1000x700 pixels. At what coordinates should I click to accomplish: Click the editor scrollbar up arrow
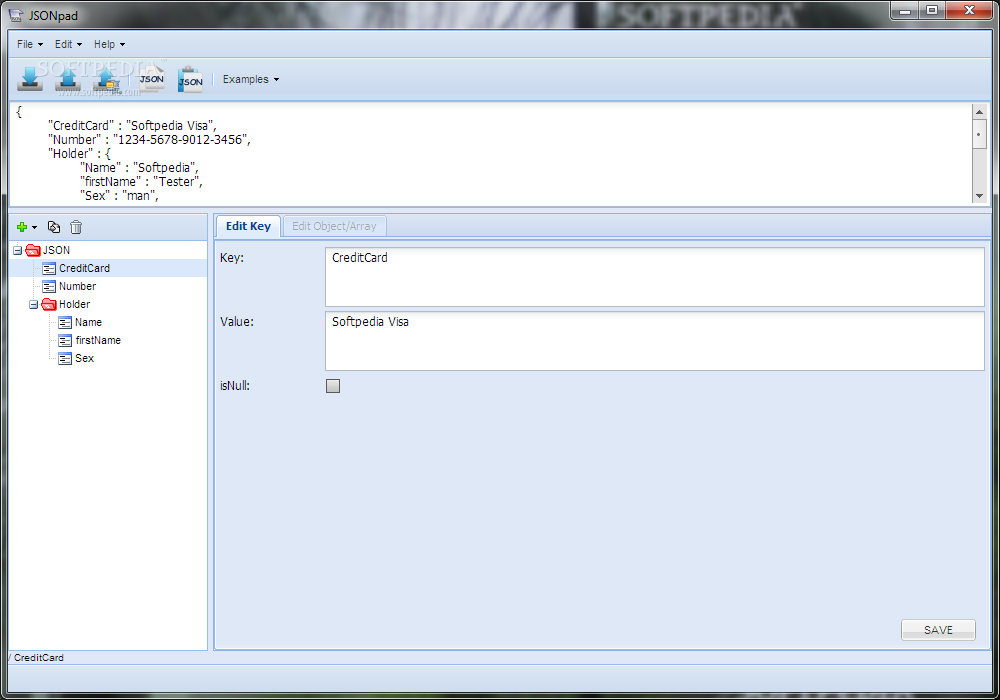coord(979,112)
